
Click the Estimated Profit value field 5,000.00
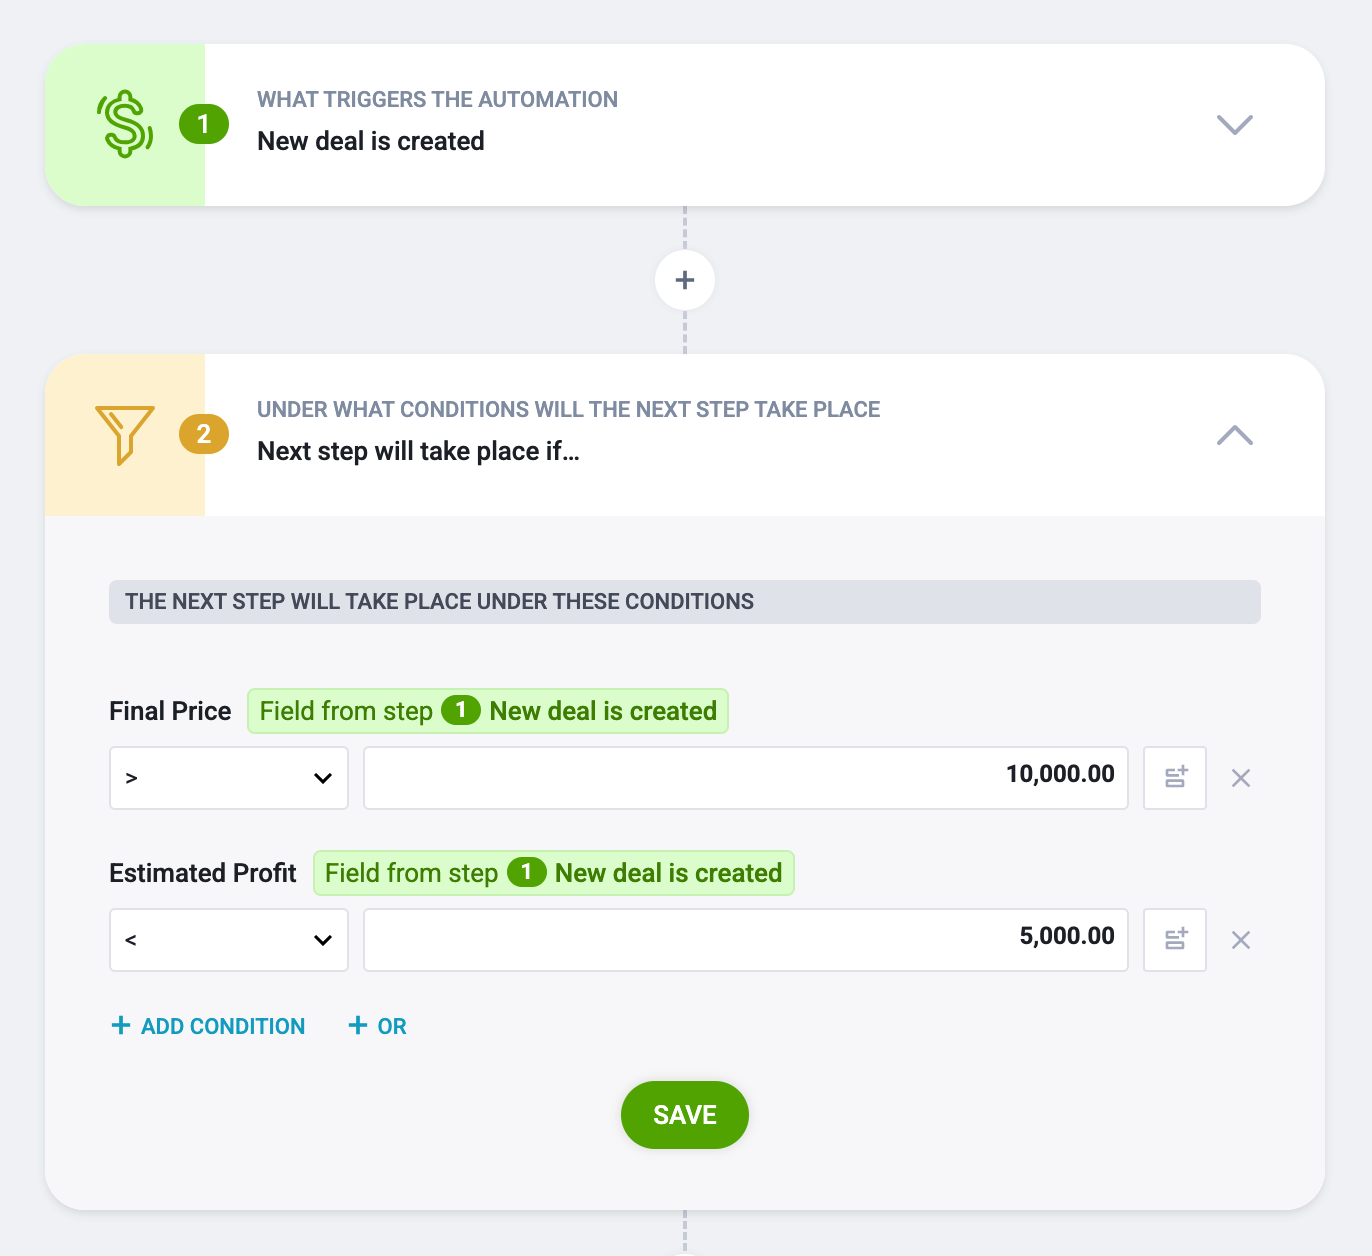746,940
